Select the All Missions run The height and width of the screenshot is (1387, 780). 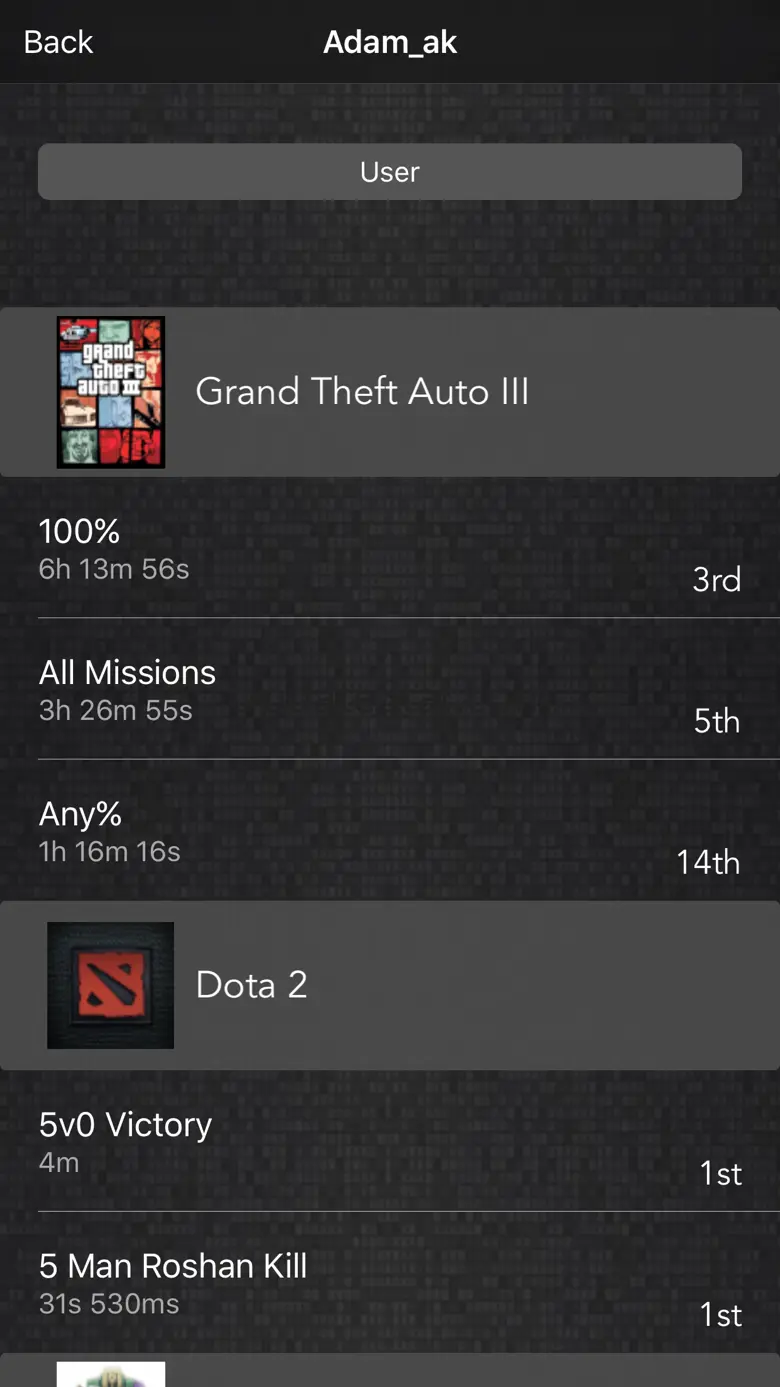[x=390, y=689]
